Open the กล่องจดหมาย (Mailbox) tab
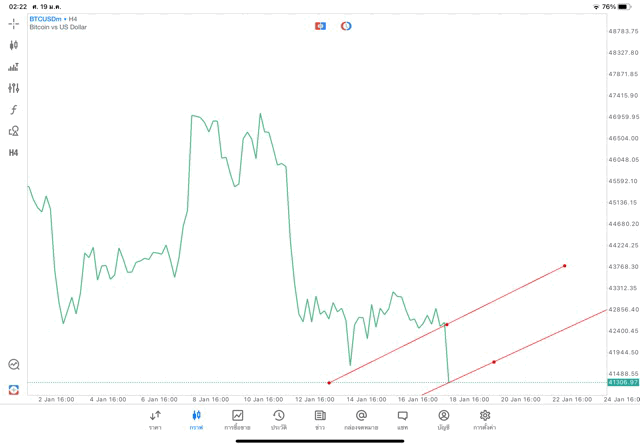640x447 pixels. click(x=361, y=419)
